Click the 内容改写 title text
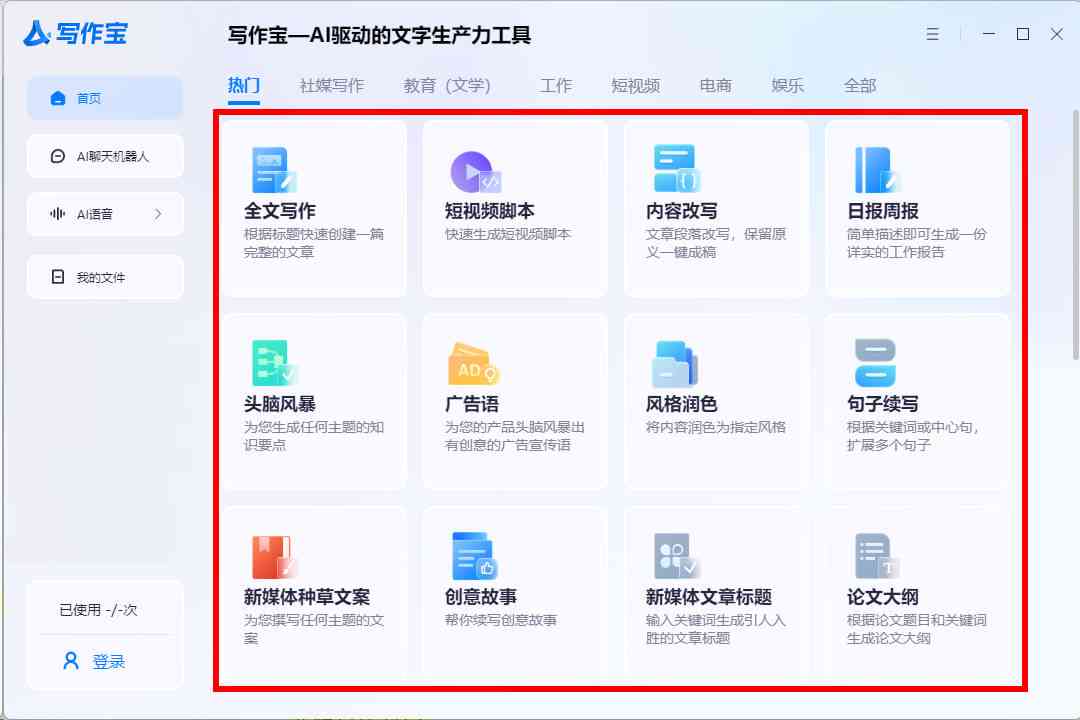The height and width of the screenshot is (720, 1080). 681,211
